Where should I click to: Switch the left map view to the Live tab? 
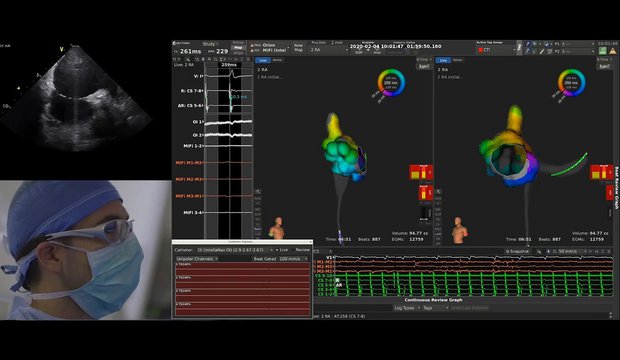(x=263, y=60)
